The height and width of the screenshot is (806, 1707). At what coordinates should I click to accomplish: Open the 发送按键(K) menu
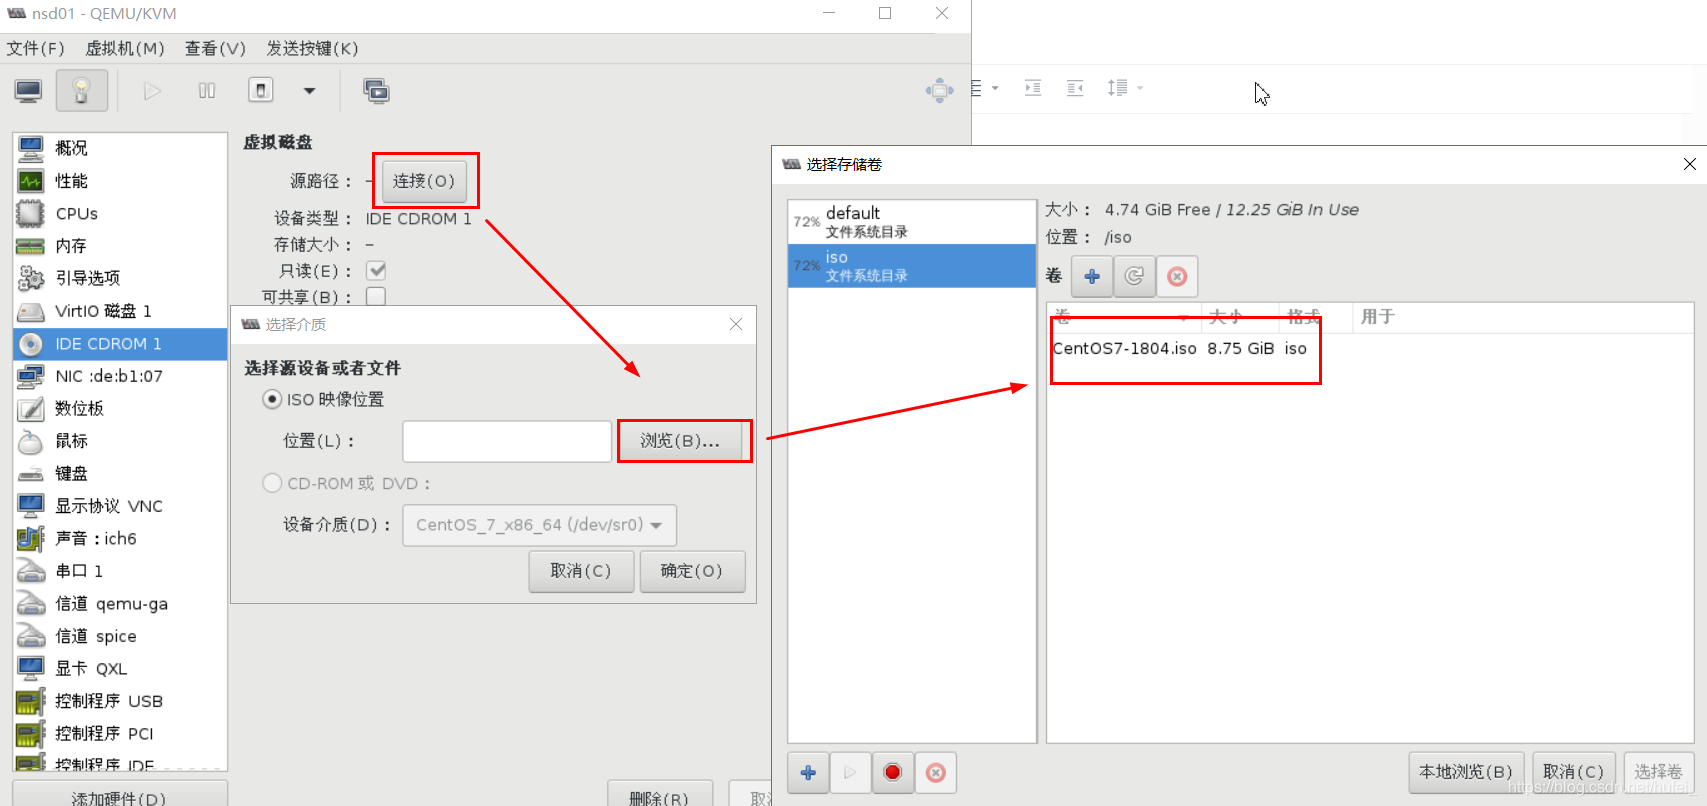(x=312, y=48)
